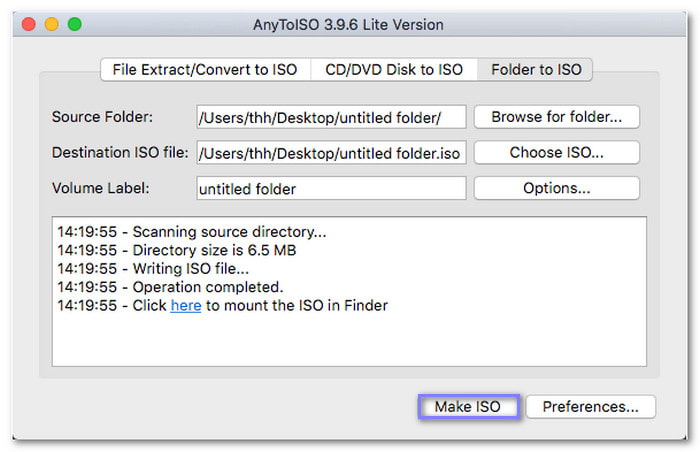The image size is (700, 452).
Task: Select the 'Operation completed.' log line
Action: tap(170, 287)
